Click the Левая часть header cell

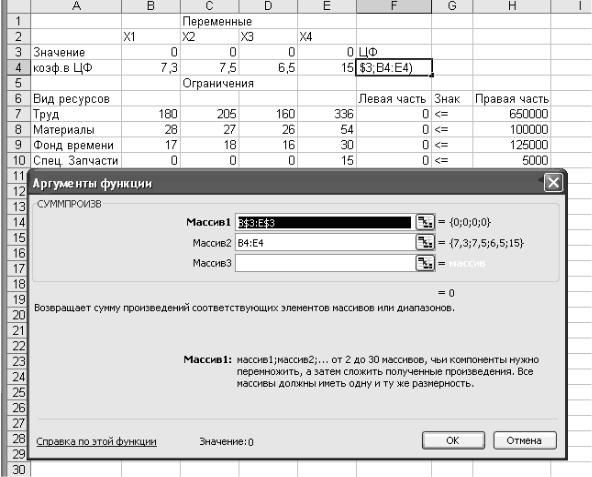pos(394,99)
